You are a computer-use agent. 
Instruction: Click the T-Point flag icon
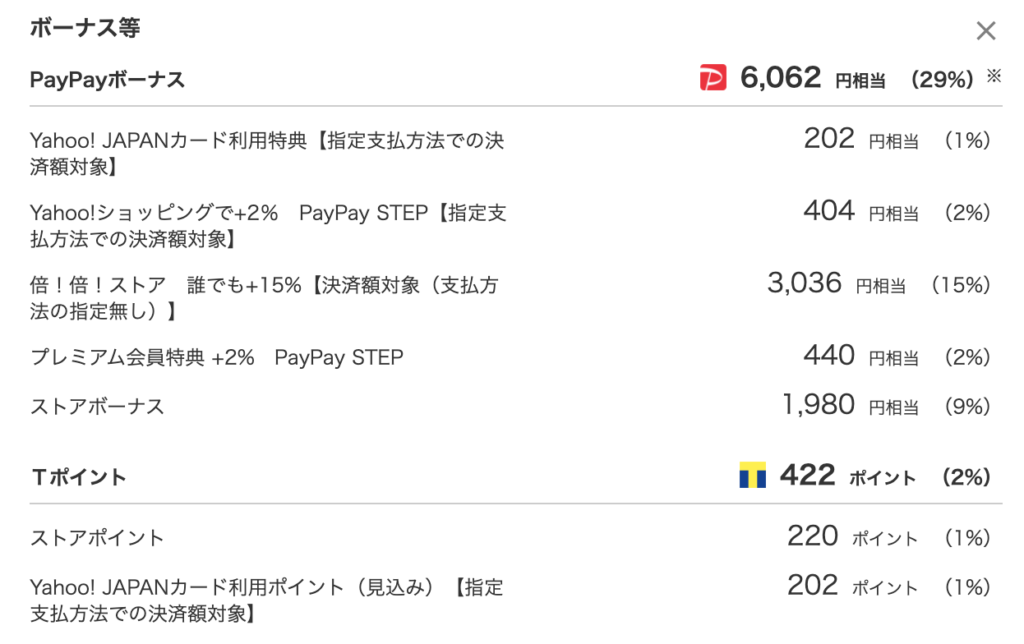(x=752, y=475)
